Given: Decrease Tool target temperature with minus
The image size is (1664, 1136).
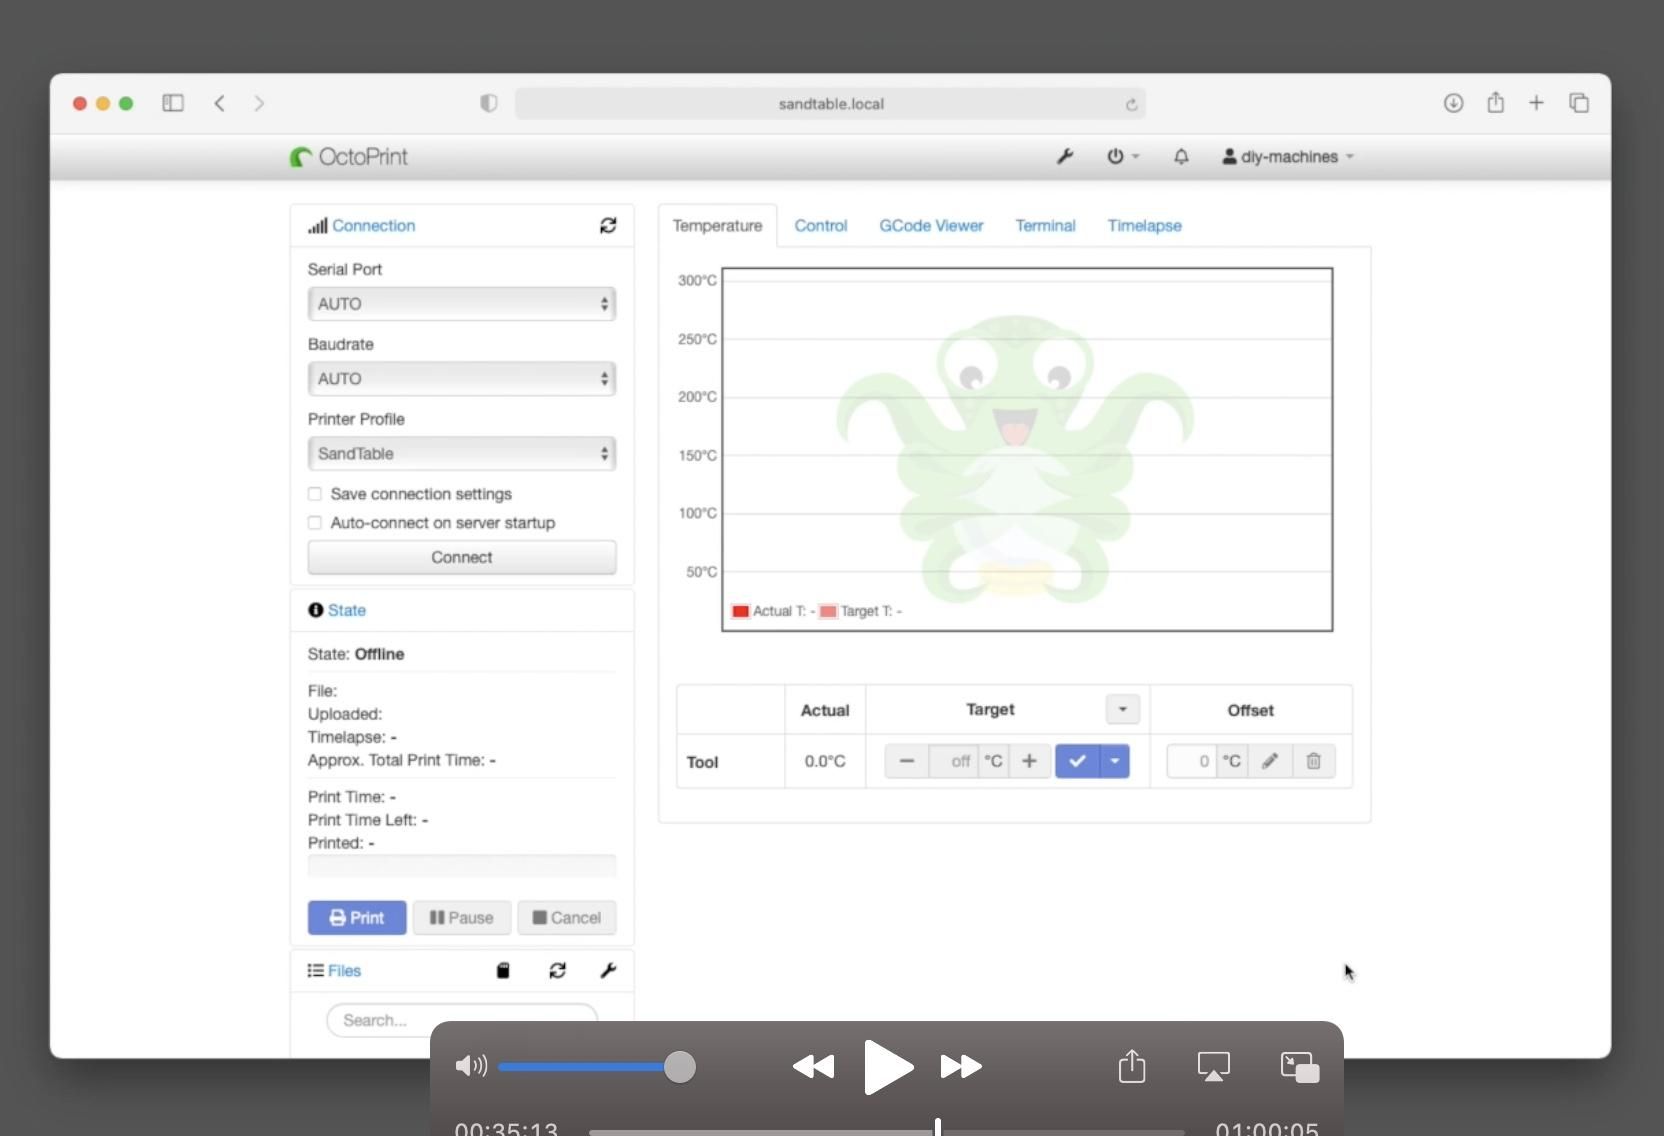Looking at the screenshot, I should (907, 761).
